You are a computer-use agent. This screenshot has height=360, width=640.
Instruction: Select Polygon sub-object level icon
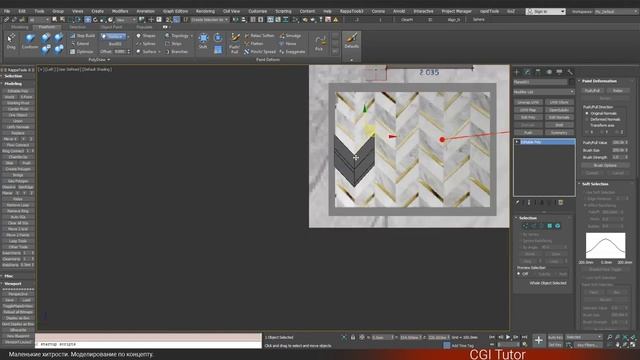click(x=550, y=226)
